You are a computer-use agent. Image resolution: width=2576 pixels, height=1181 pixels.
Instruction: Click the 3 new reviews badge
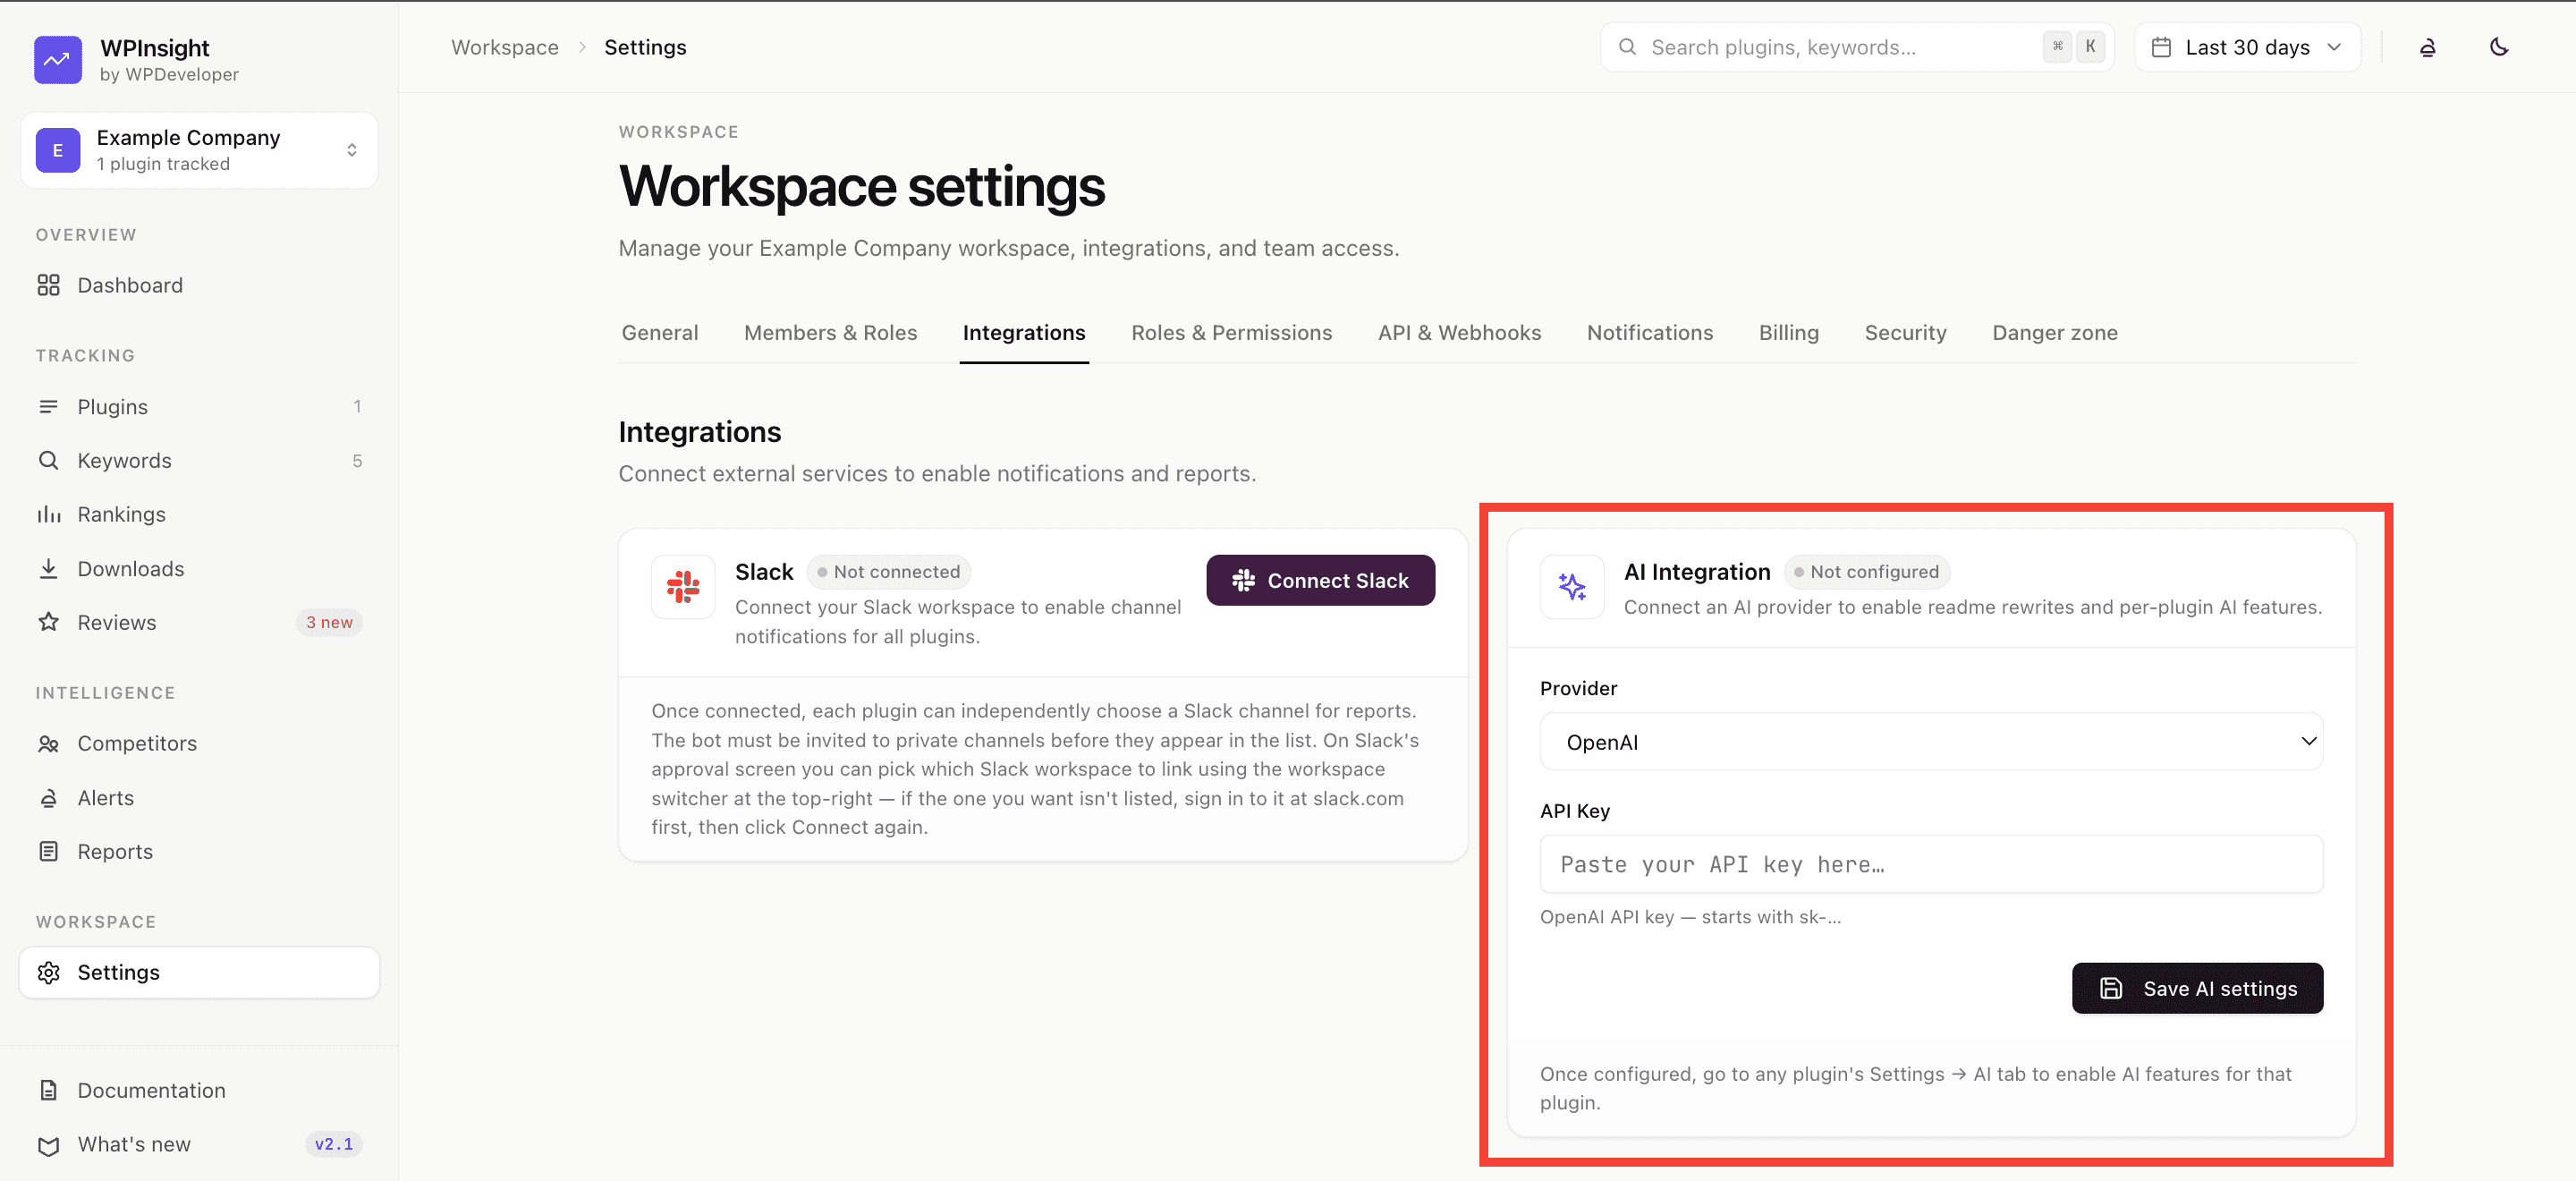(329, 622)
